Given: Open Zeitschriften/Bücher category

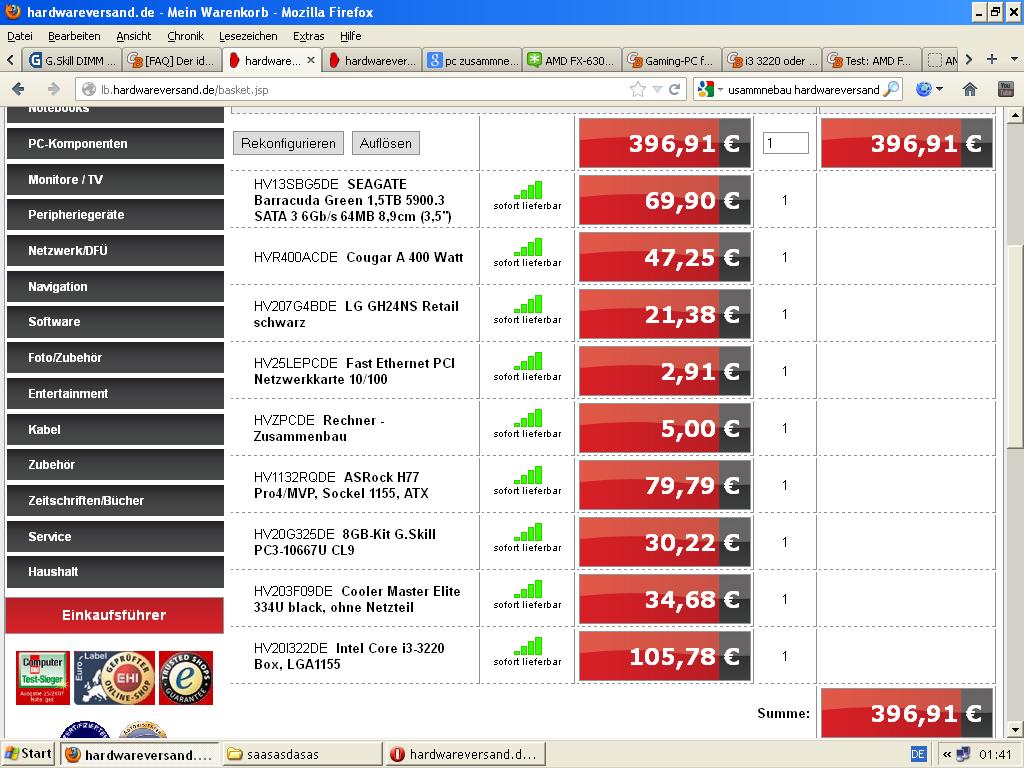Looking at the screenshot, I should (x=115, y=501).
